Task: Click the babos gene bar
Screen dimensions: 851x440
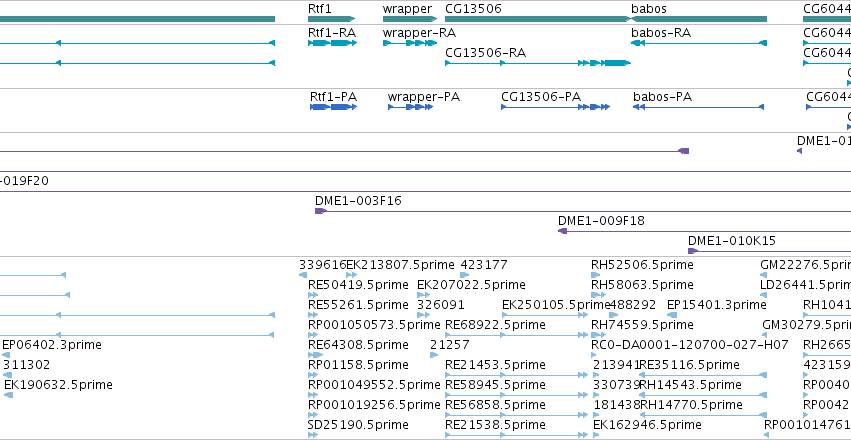Action: pos(699,19)
